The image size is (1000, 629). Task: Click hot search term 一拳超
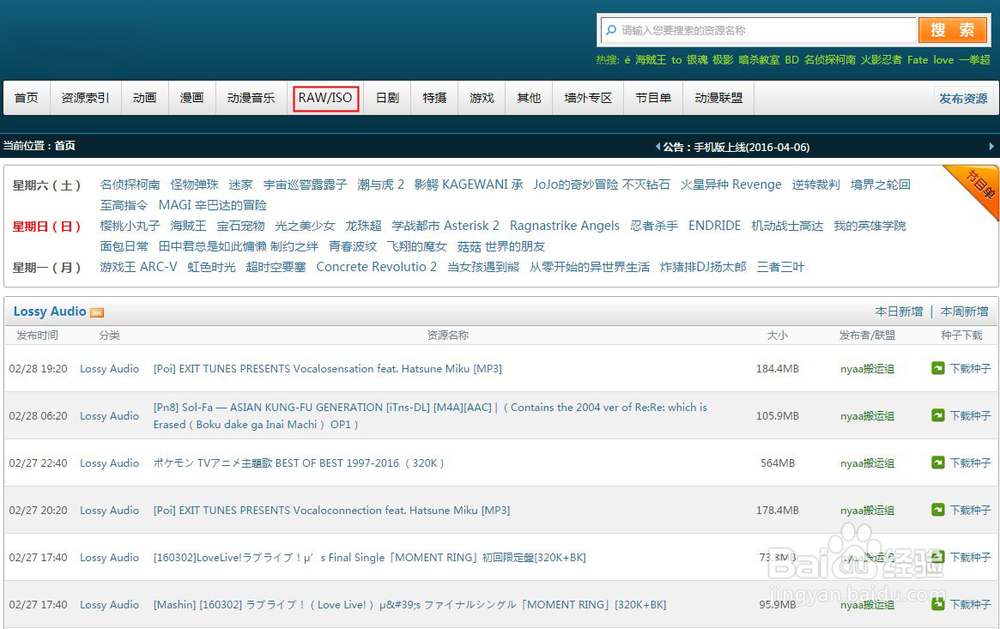[974, 60]
